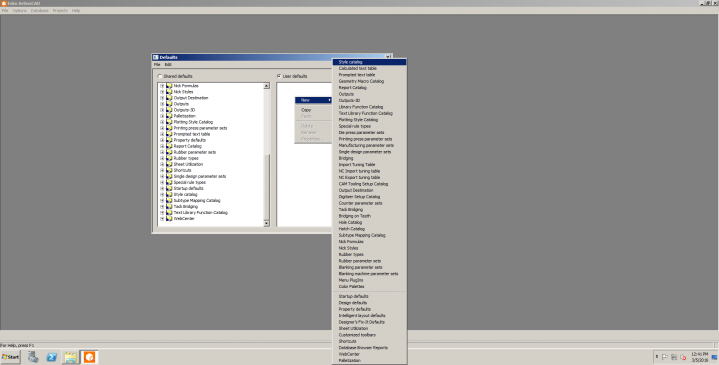Click the Server Manager taskbar icon
This screenshot has height=365, width=719.
[x=33, y=357]
